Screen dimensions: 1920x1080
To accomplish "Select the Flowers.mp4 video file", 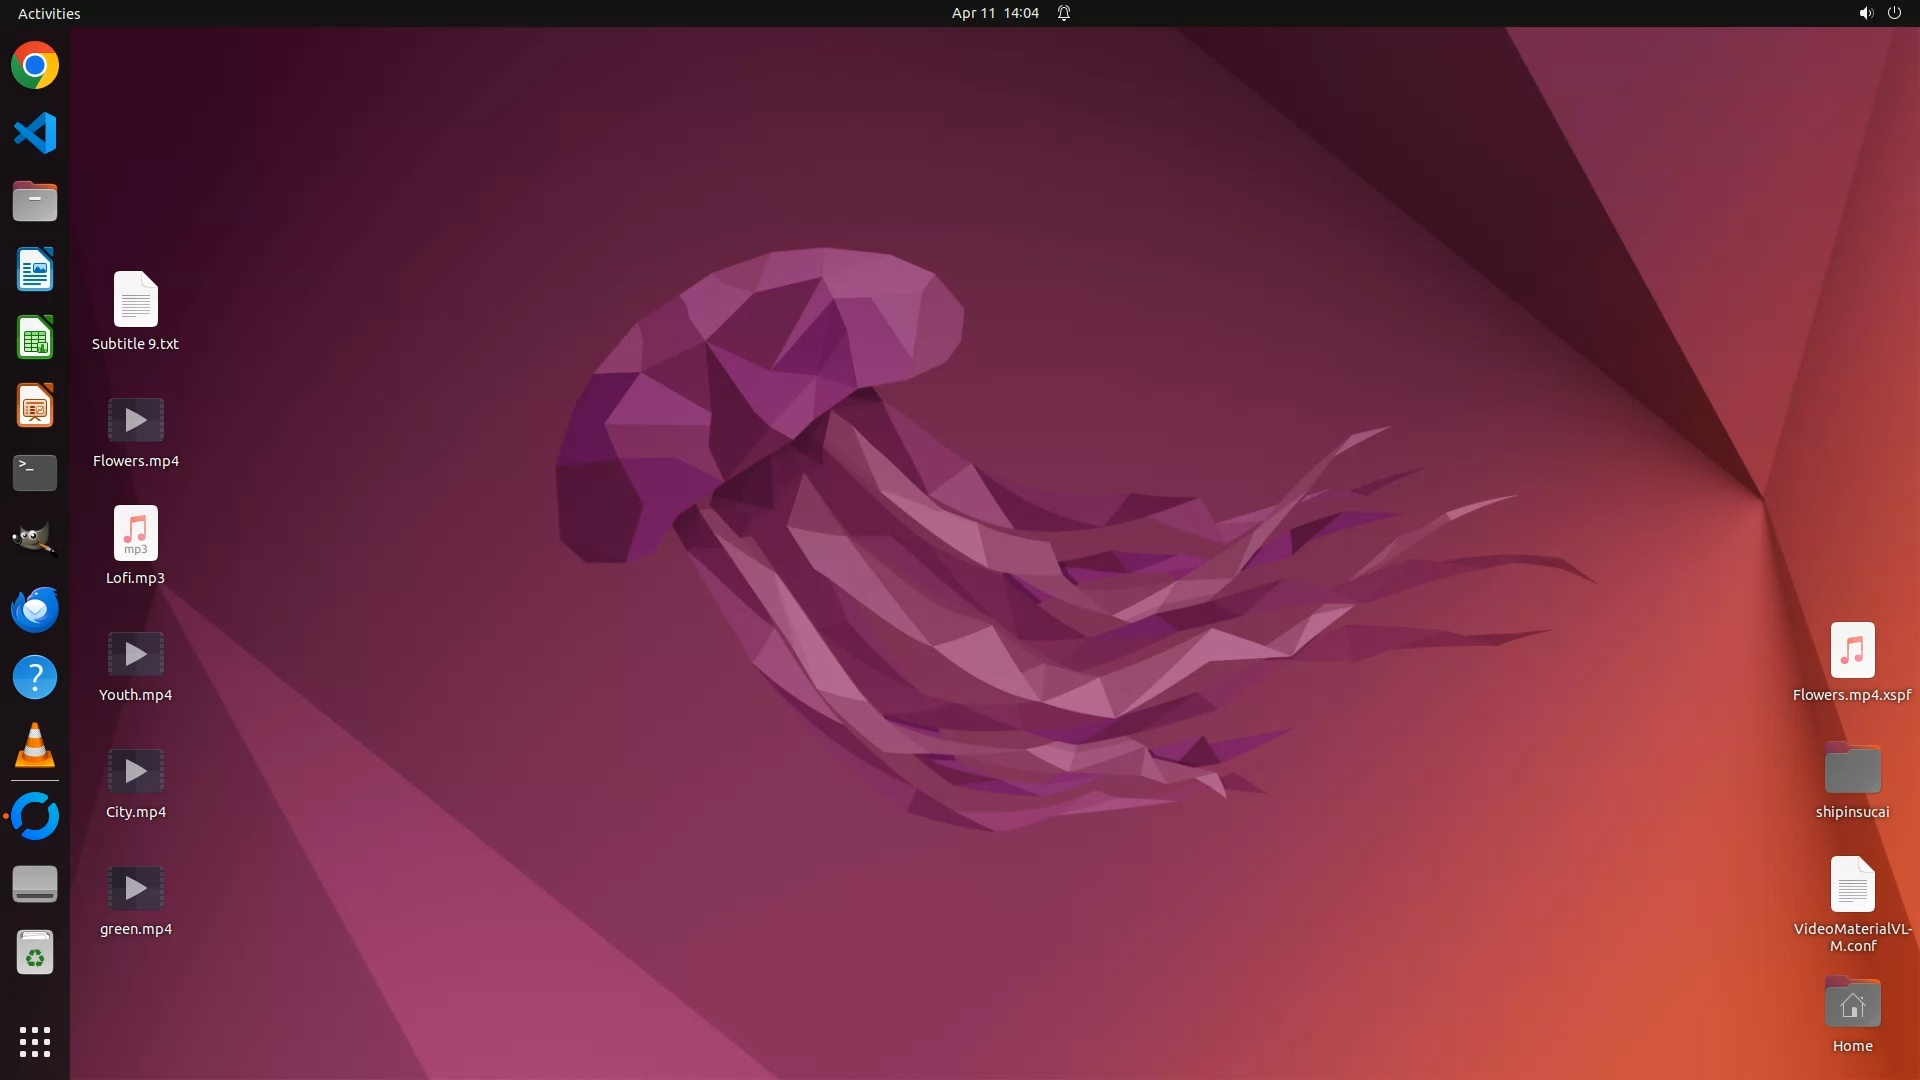I will [x=135, y=421].
